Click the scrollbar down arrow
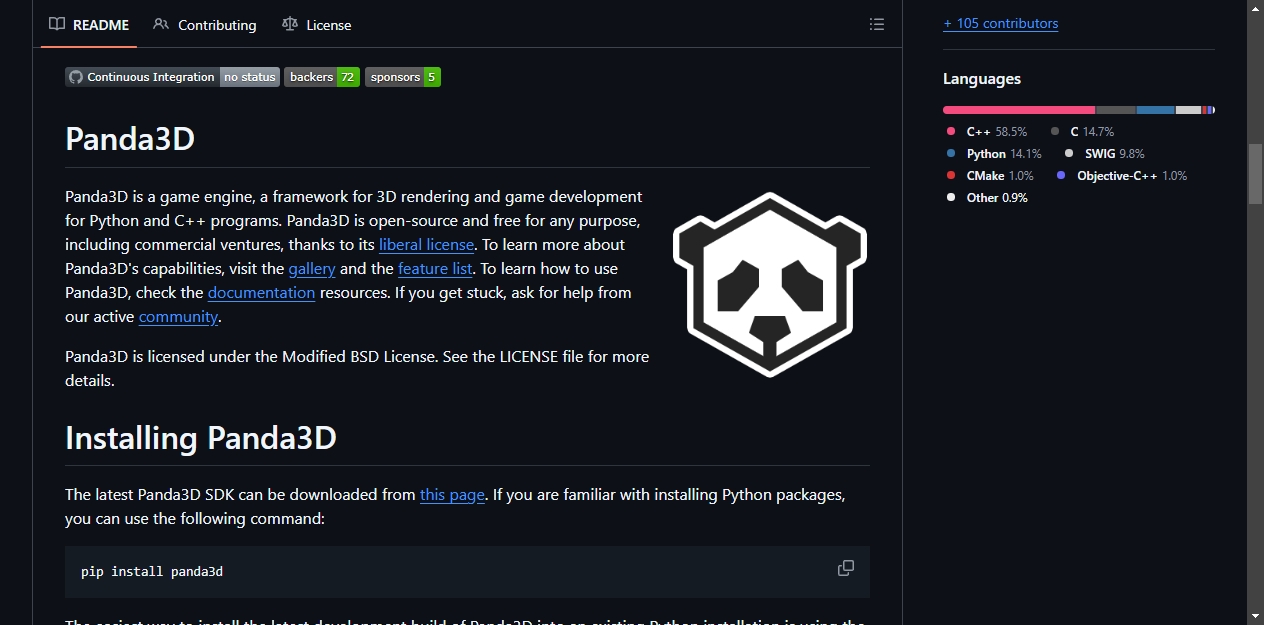Viewport: 1264px width, 625px height. click(1255, 616)
